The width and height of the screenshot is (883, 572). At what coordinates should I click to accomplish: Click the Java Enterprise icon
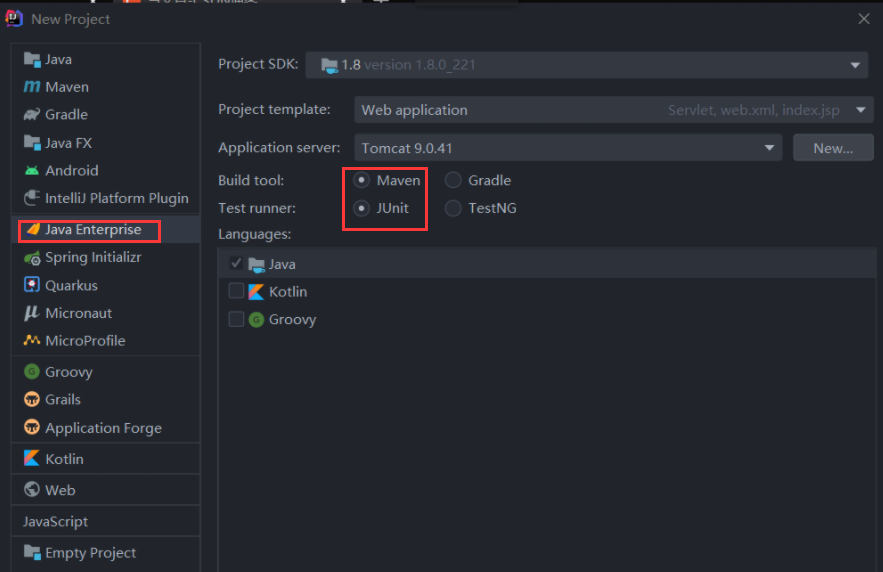click(33, 229)
